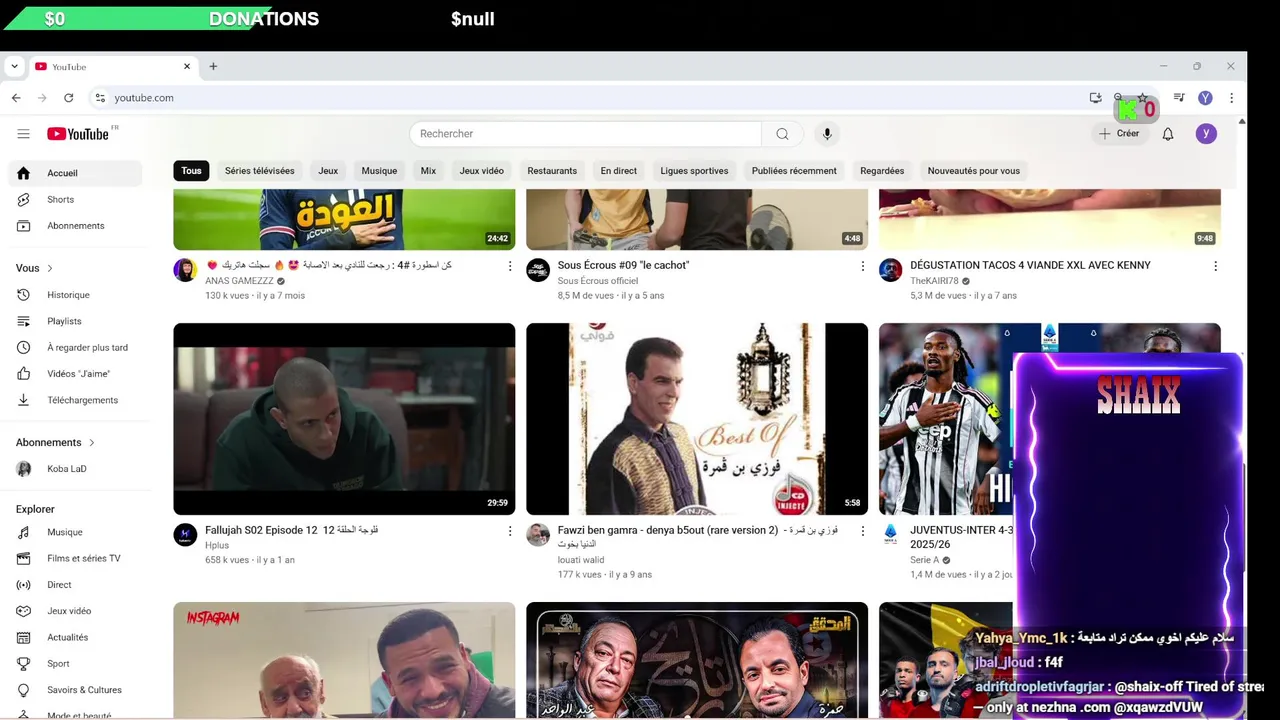
Task: Select the Publiées récemment chip
Action: (794, 171)
